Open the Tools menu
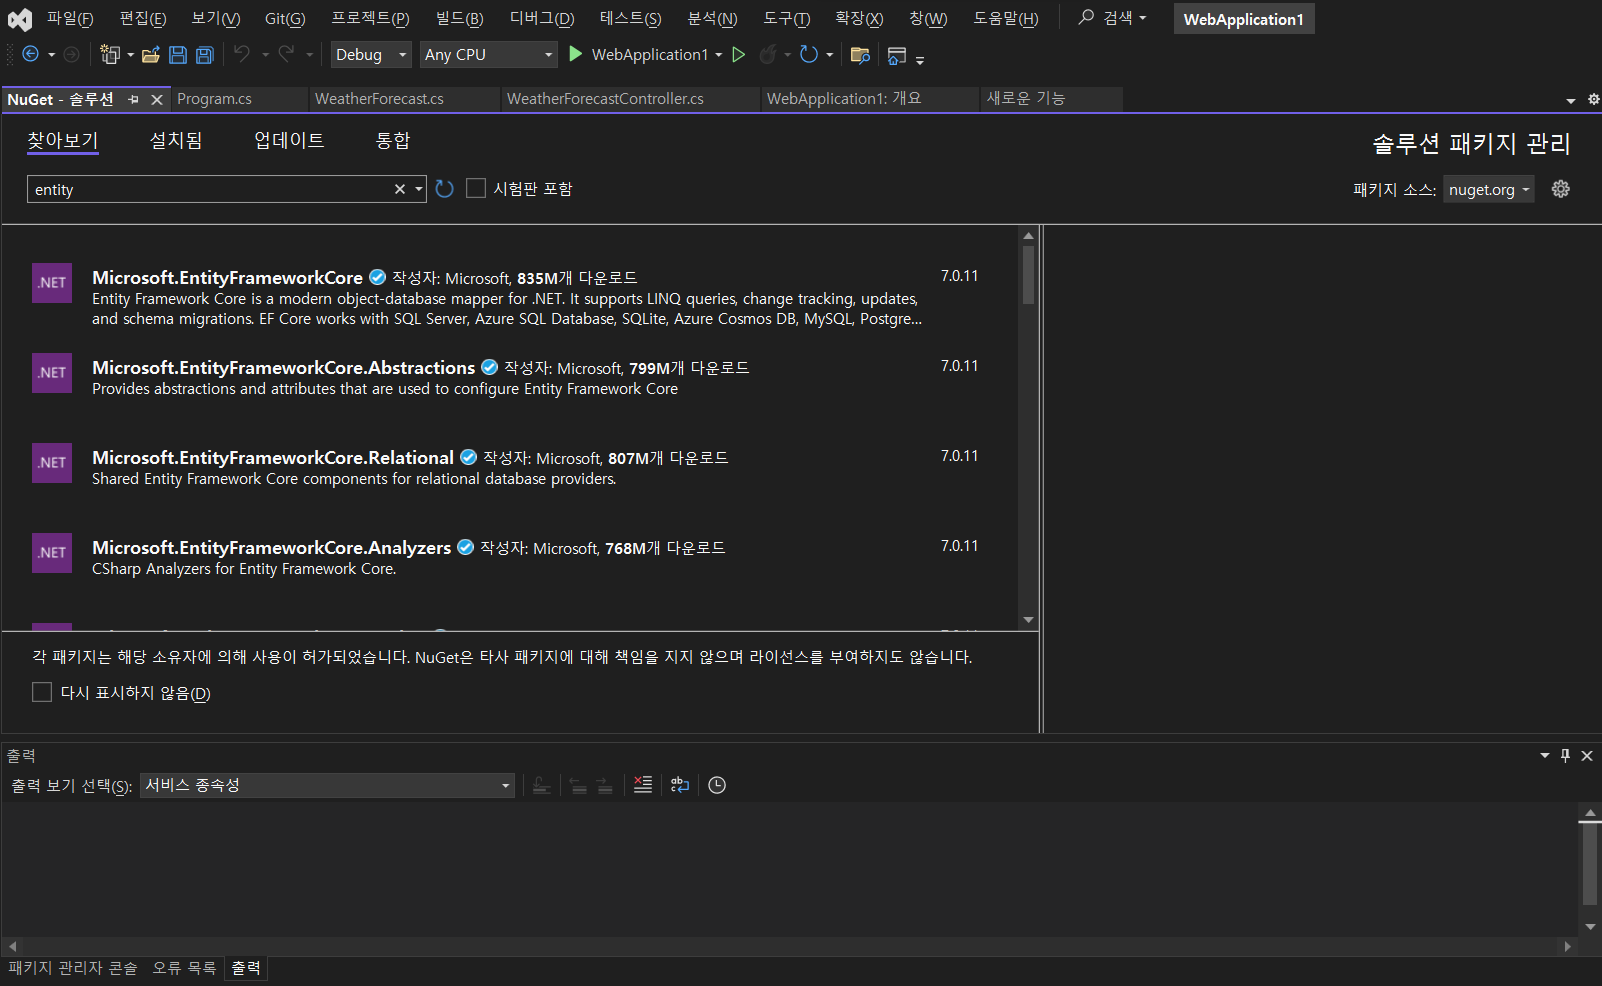 click(787, 19)
